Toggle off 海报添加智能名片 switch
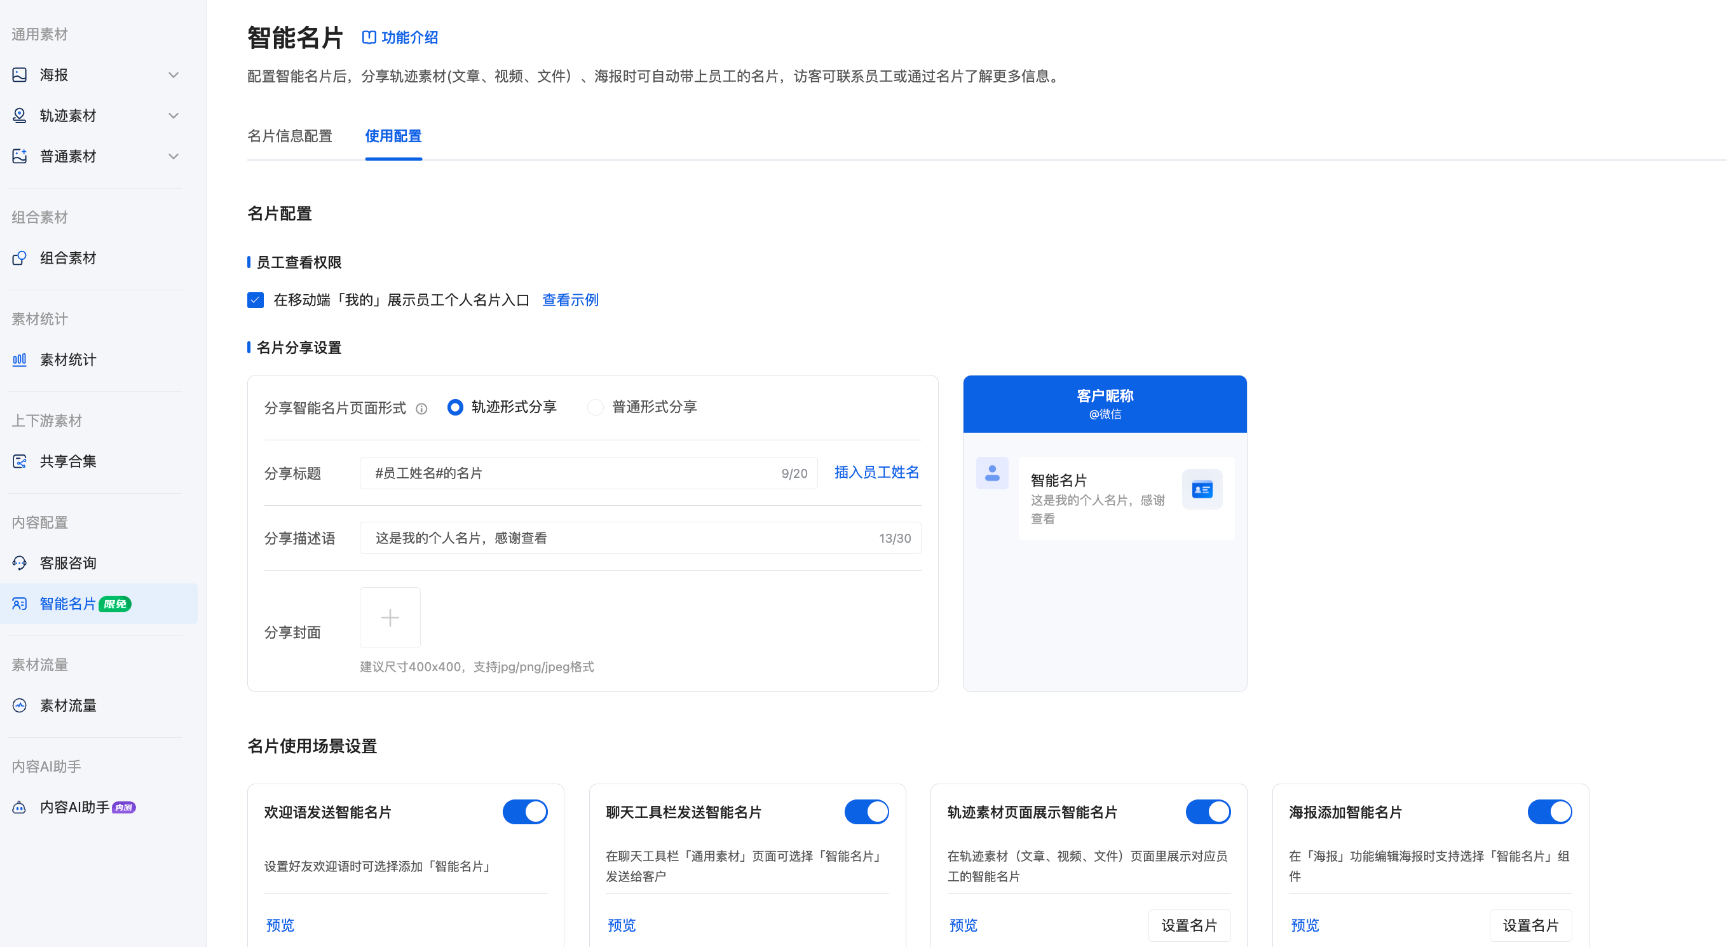 tap(1550, 812)
